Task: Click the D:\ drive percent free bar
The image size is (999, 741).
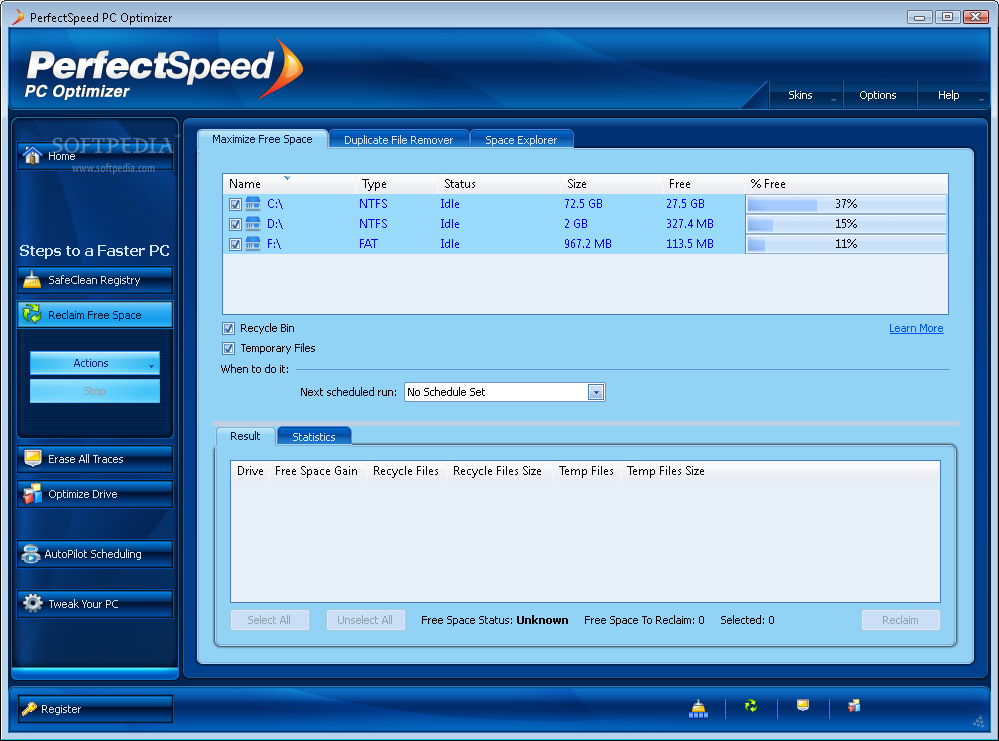Action: 846,224
